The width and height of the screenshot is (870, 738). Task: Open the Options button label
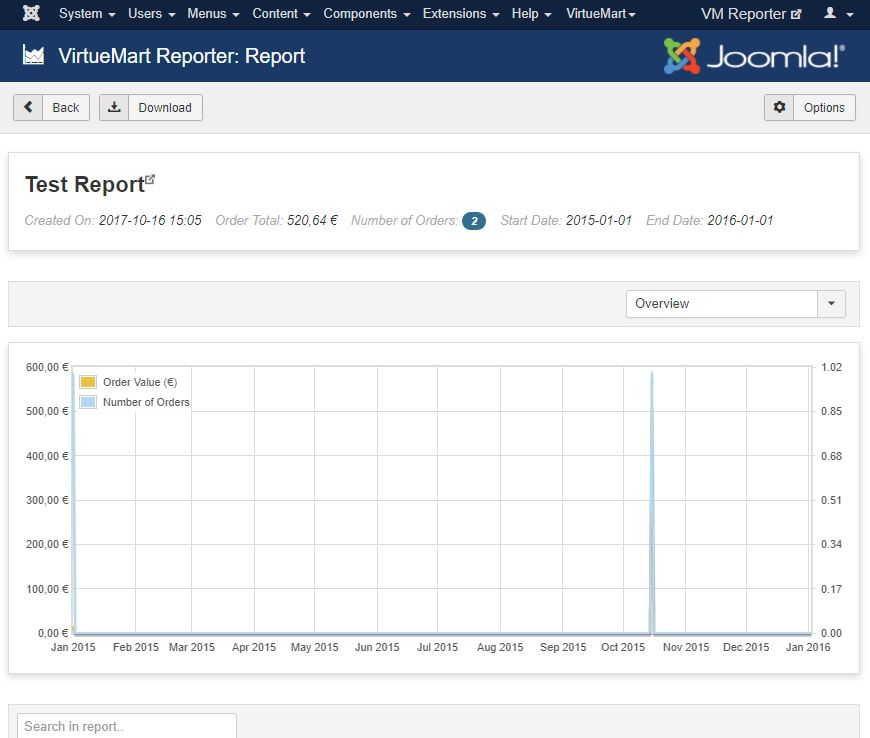(x=824, y=108)
